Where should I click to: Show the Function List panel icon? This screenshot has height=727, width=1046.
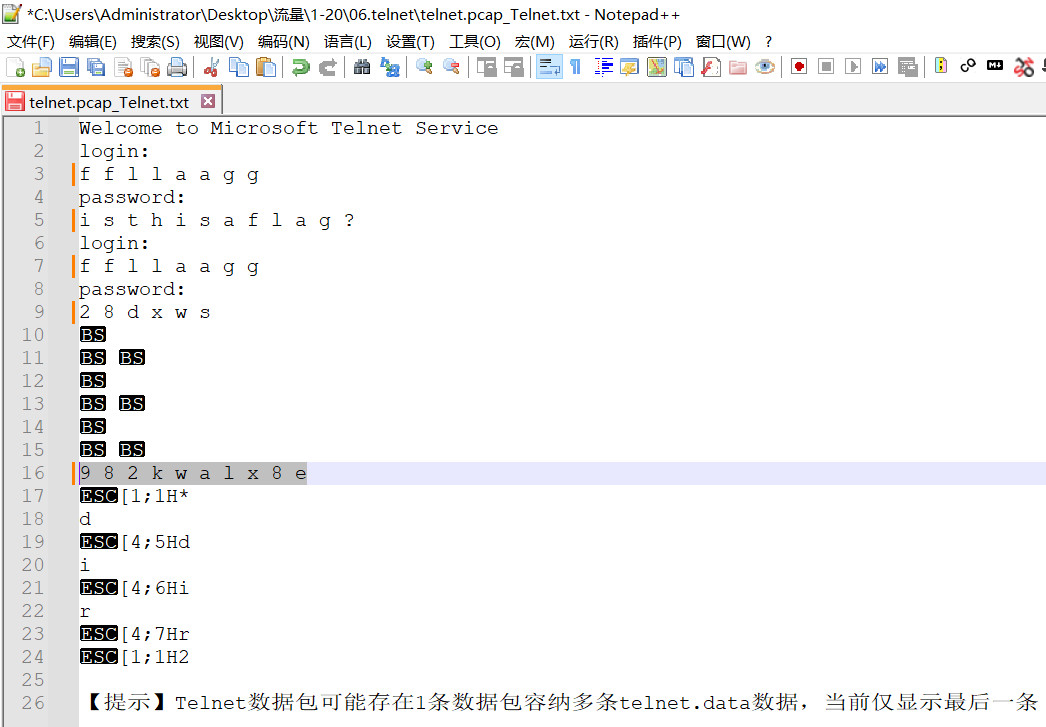click(x=711, y=67)
